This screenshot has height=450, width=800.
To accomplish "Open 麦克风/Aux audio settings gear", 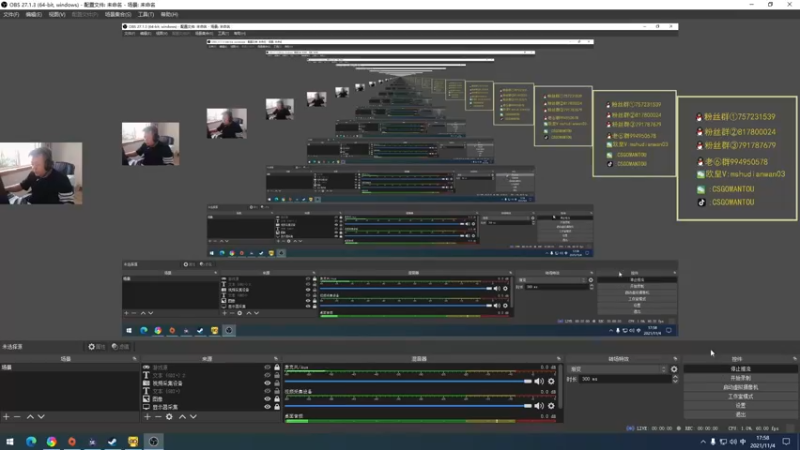I will [551, 381].
